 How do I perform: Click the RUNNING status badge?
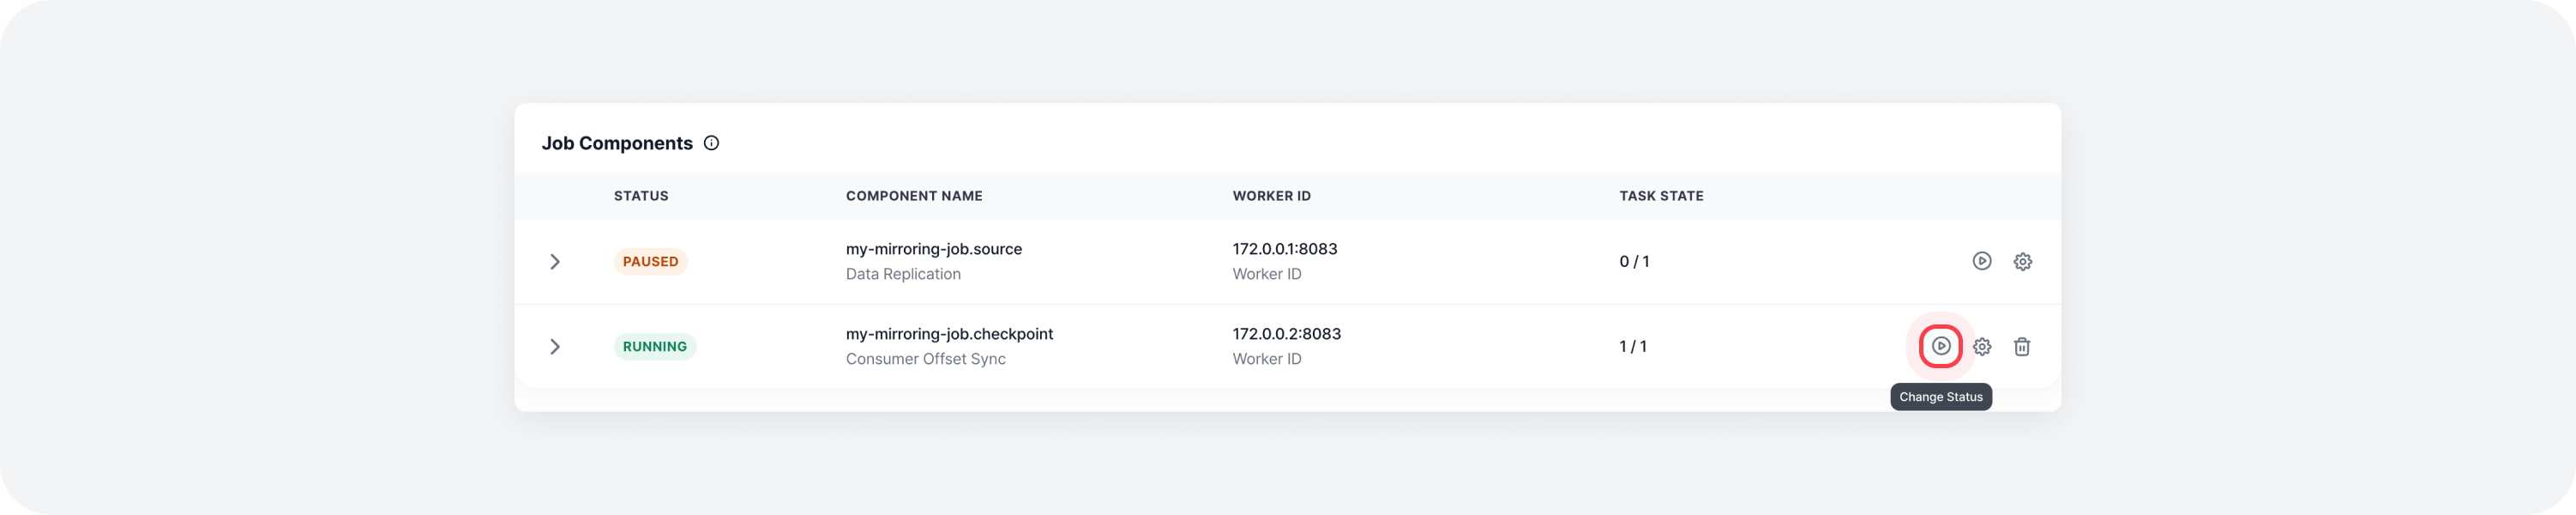pos(654,347)
